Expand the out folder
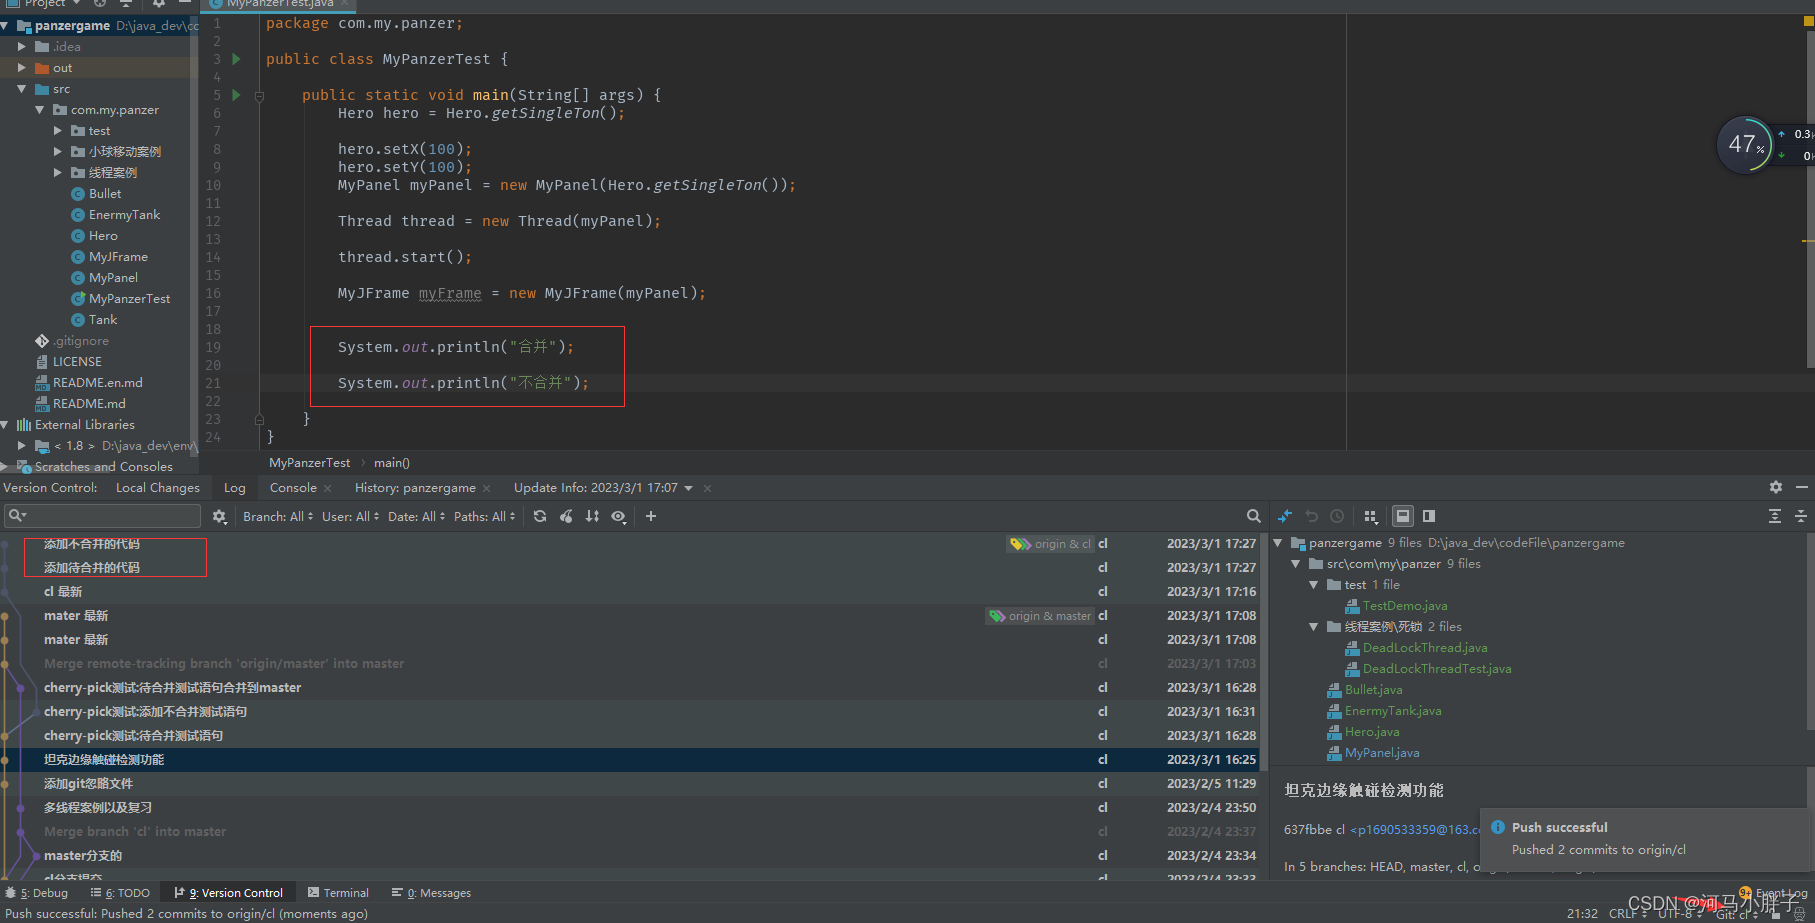This screenshot has height=923, width=1815. (x=22, y=68)
